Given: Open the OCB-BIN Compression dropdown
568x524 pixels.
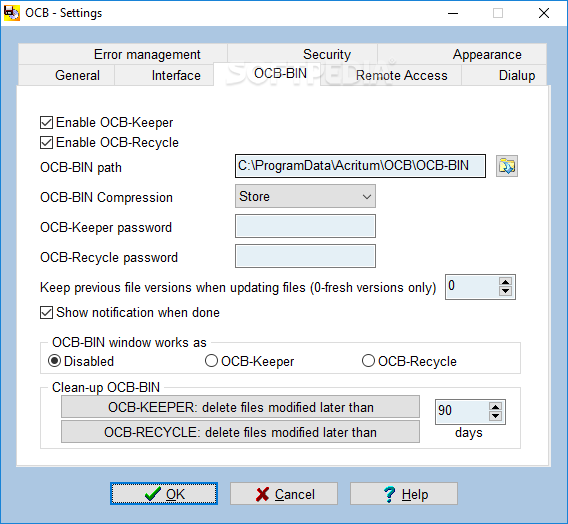Looking at the screenshot, I should 305,196.
